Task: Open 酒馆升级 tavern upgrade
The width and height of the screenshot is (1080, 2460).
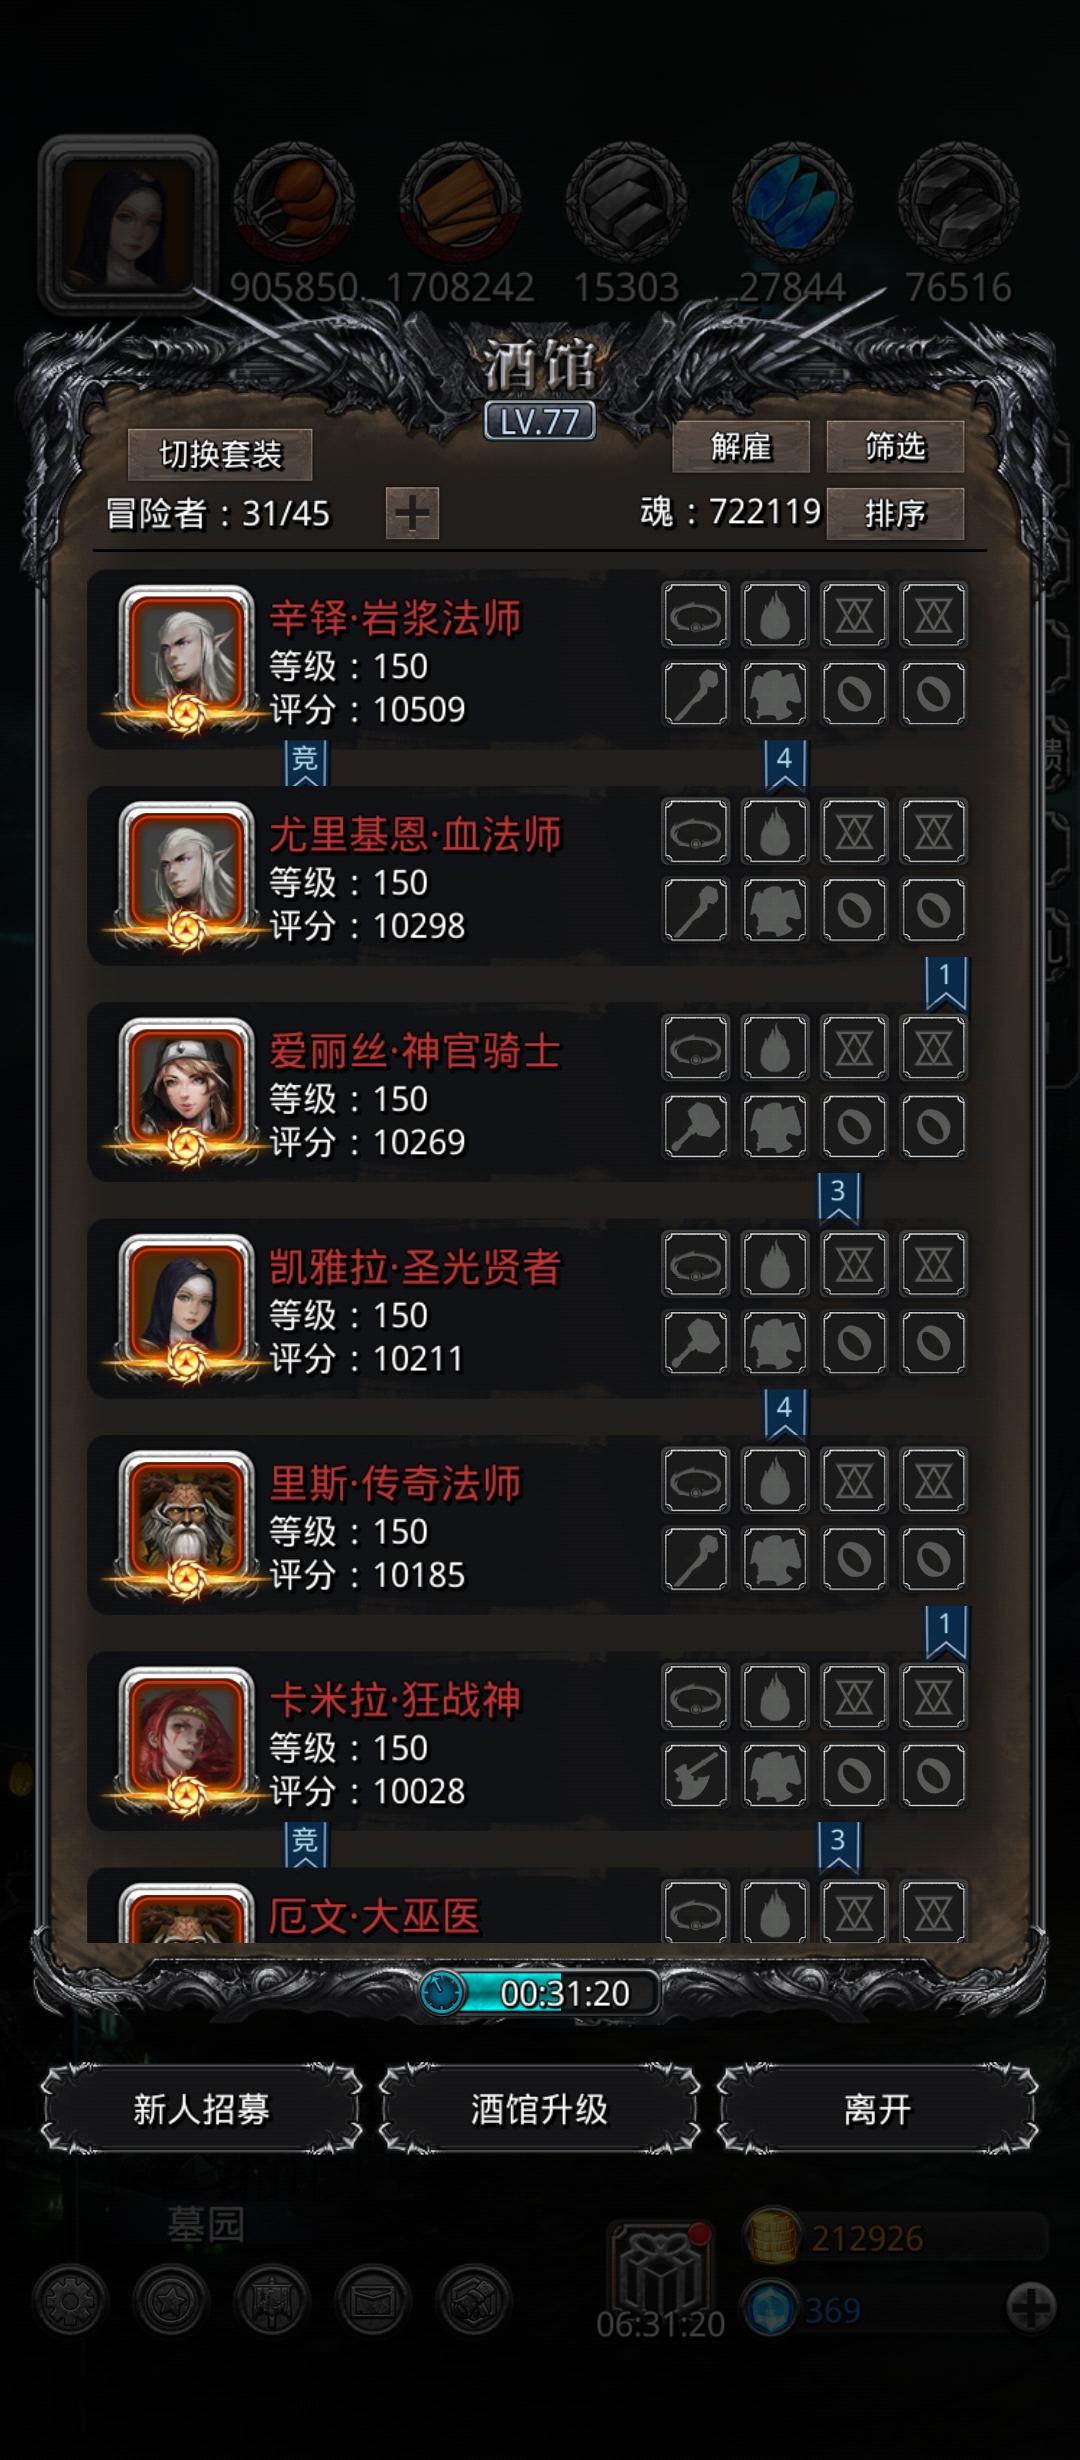Action: [x=539, y=2110]
